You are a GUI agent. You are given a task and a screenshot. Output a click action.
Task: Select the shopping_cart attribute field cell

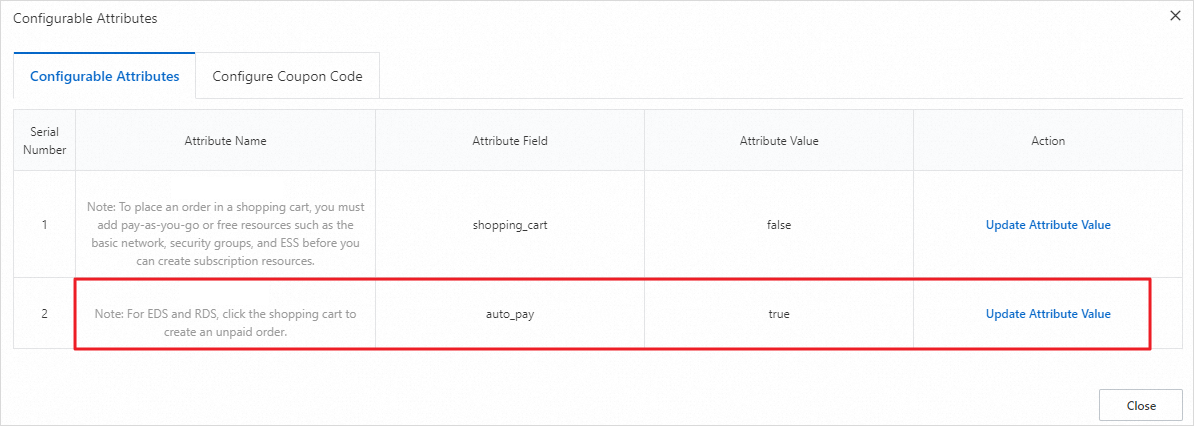[x=510, y=225]
